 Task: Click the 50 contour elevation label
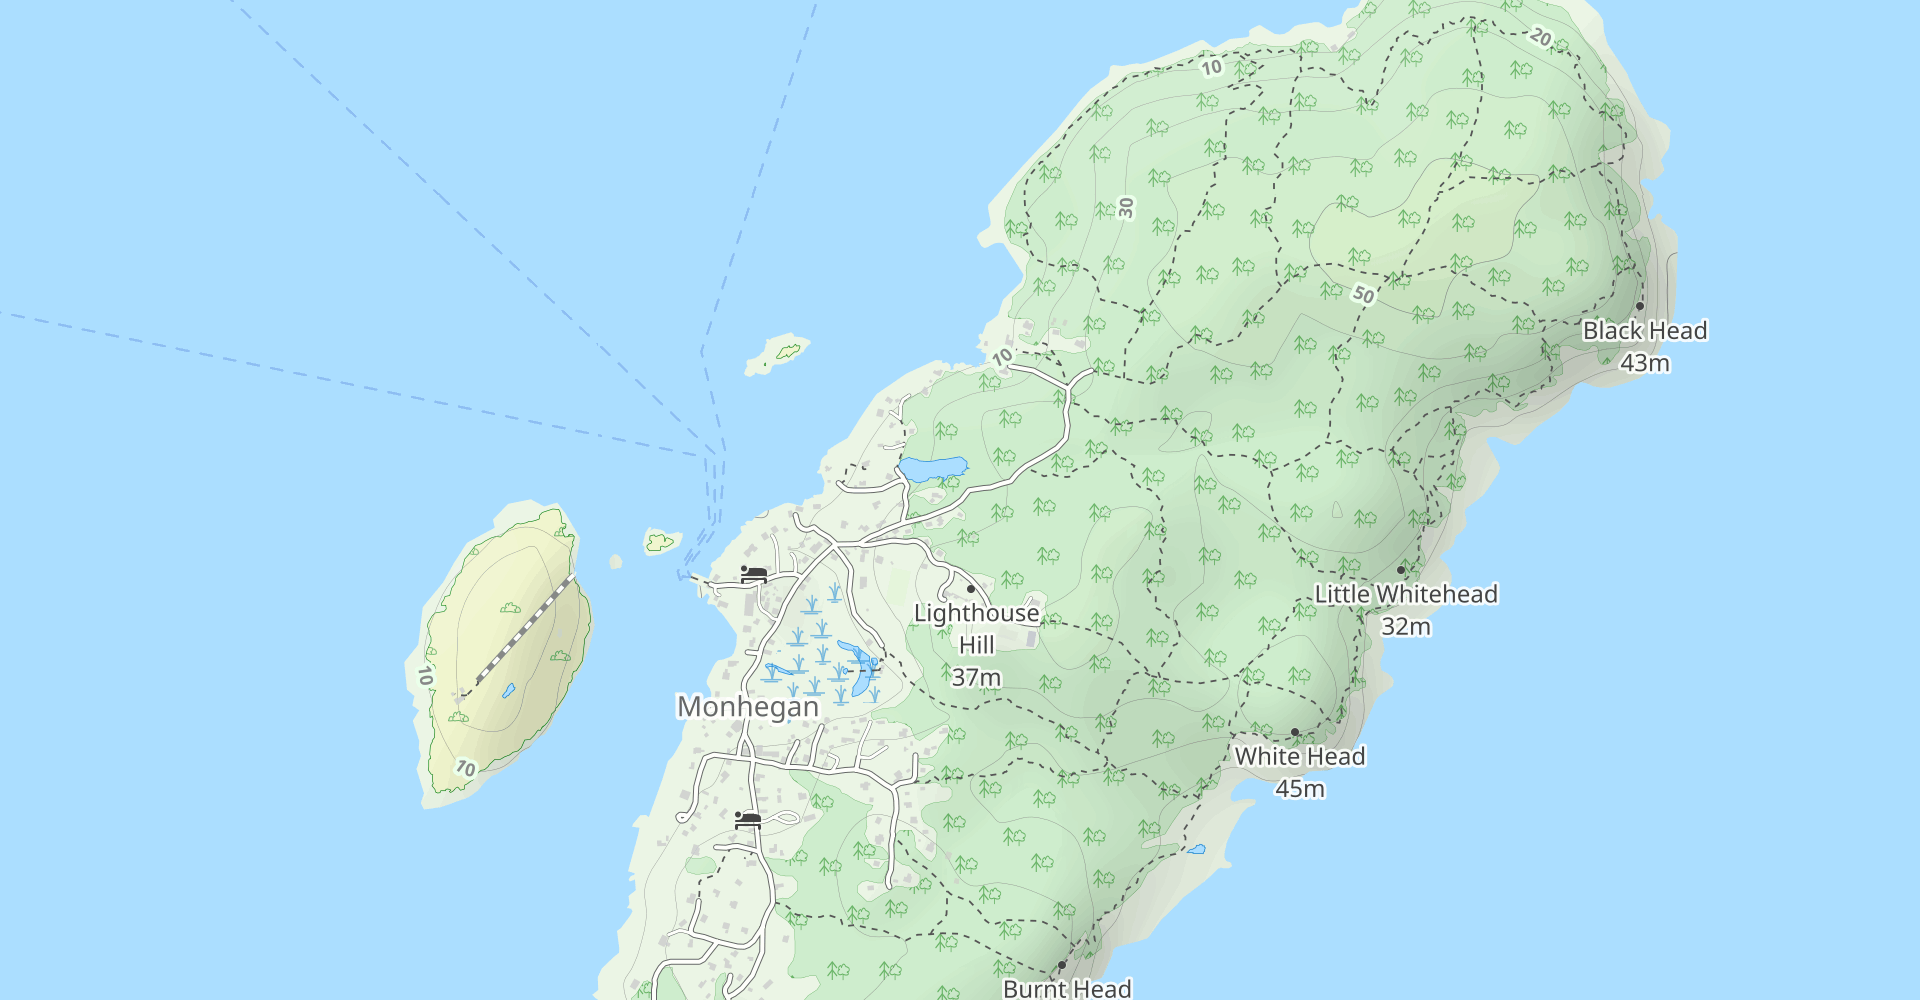coord(1363,294)
